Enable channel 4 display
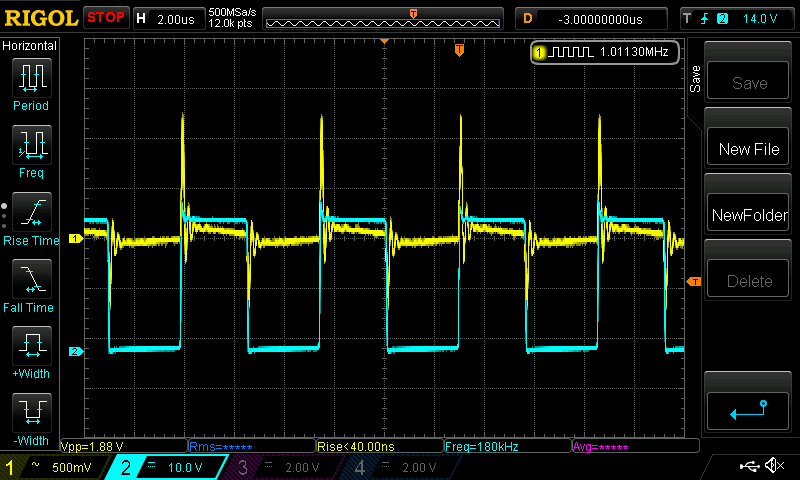This screenshot has width=800, height=480. coord(399,467)
